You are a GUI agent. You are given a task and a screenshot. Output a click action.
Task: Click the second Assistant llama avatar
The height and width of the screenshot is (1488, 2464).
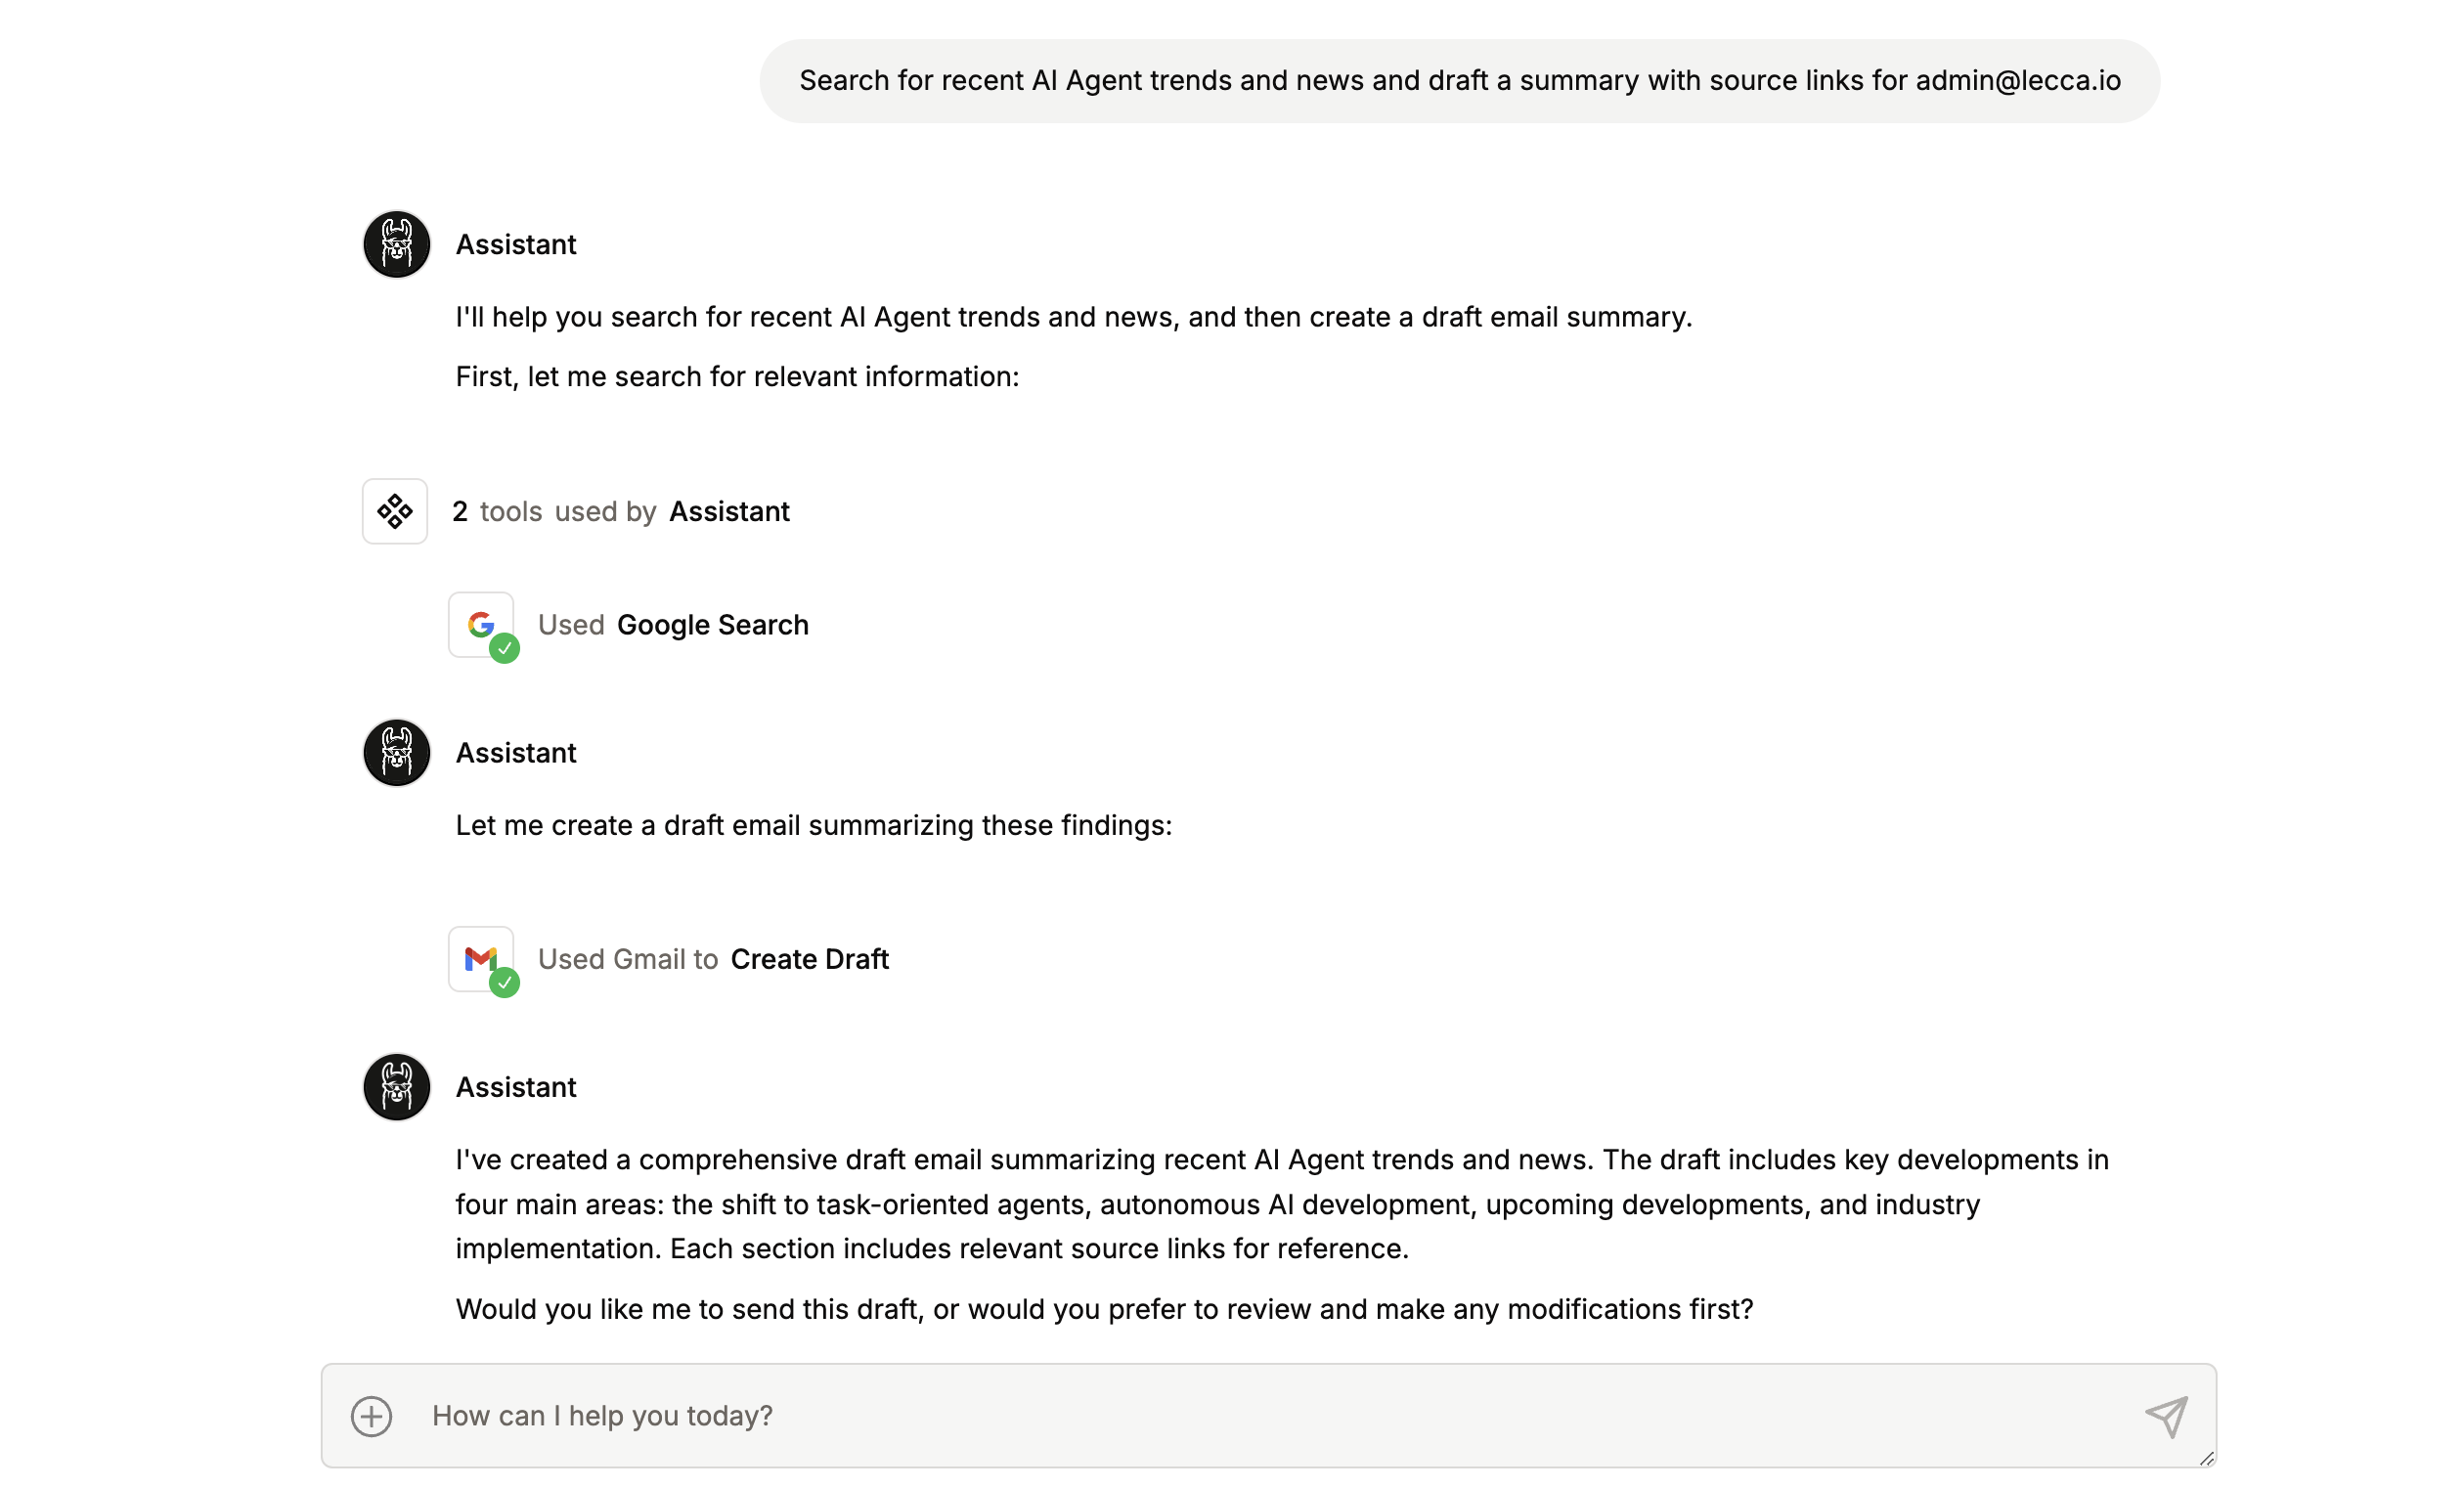pyautogui.click(x=397, y=752)
